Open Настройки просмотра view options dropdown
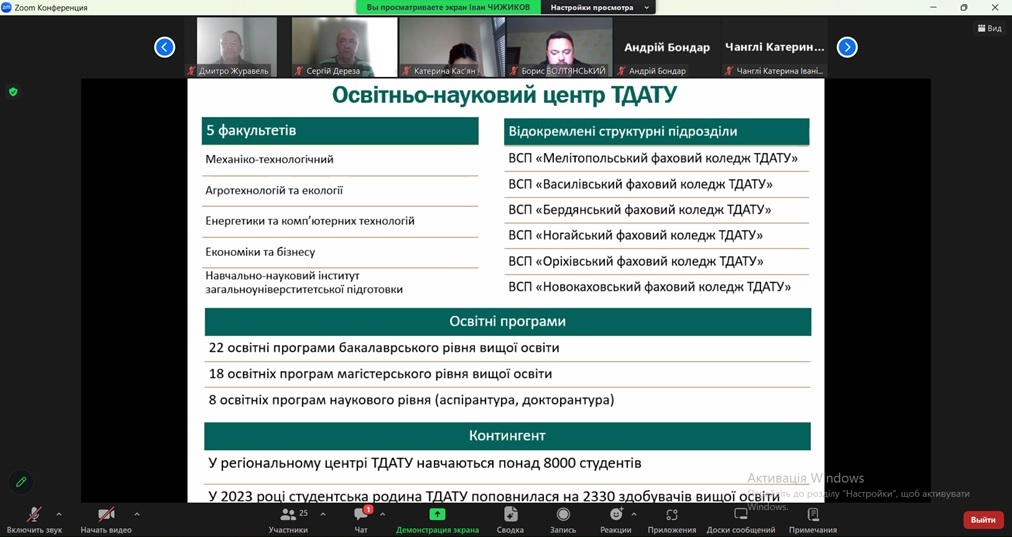Screen dimensions: 1012x537 click(600, 8)
